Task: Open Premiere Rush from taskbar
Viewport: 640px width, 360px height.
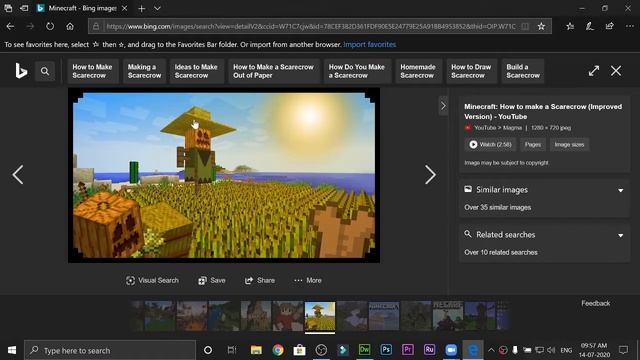Action: coord(429,350)
